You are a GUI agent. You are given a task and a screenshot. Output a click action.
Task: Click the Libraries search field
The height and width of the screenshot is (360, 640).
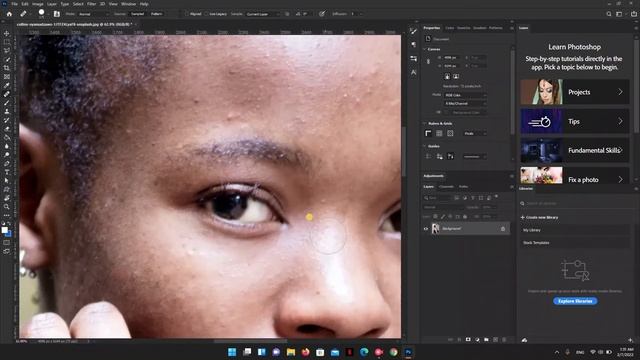[x=575, y=203]
